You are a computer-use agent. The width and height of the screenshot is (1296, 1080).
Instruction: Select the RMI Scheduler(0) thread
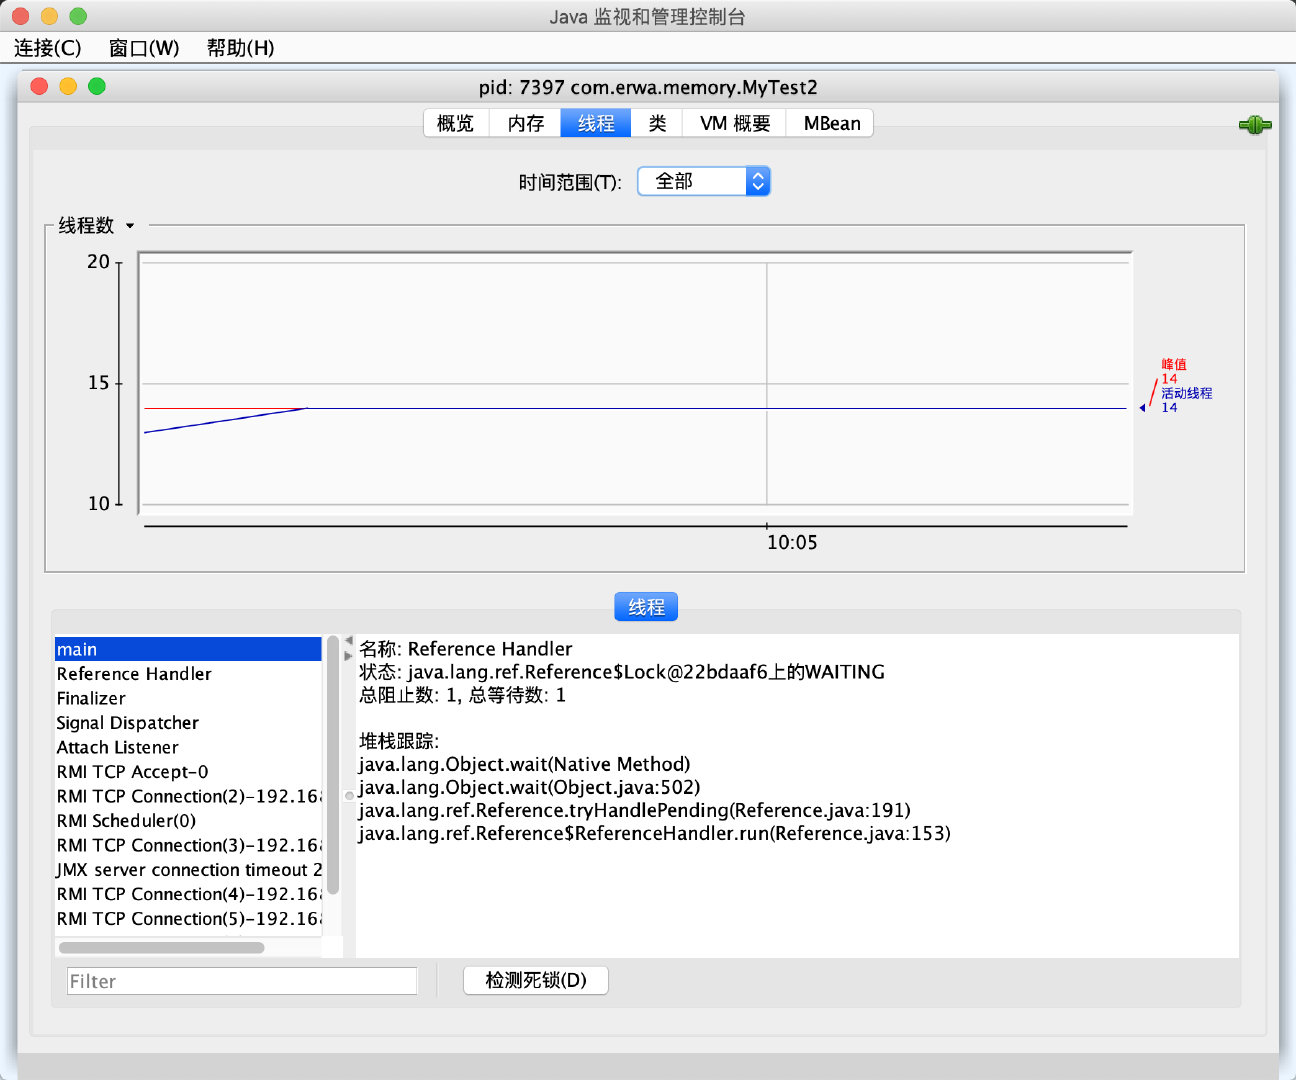point(188,821)
